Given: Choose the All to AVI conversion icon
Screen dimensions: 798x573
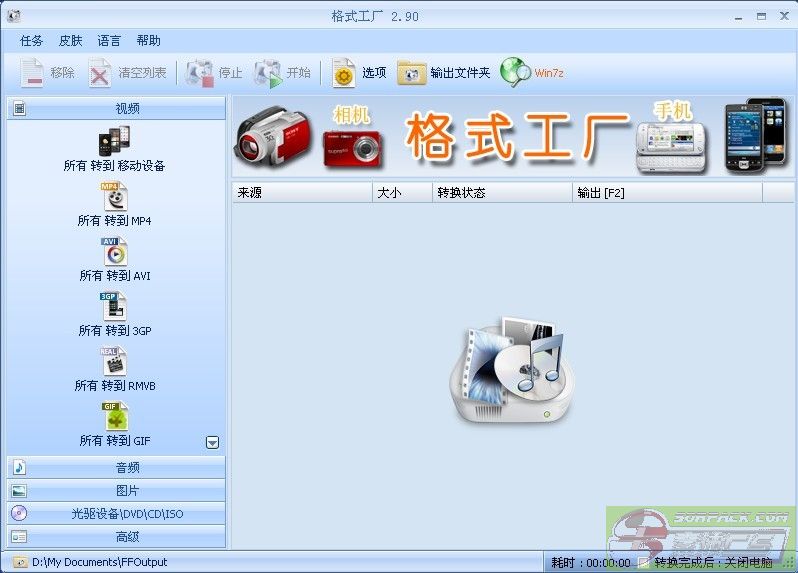Looking at the screenshot, I should tap(114, 253).
